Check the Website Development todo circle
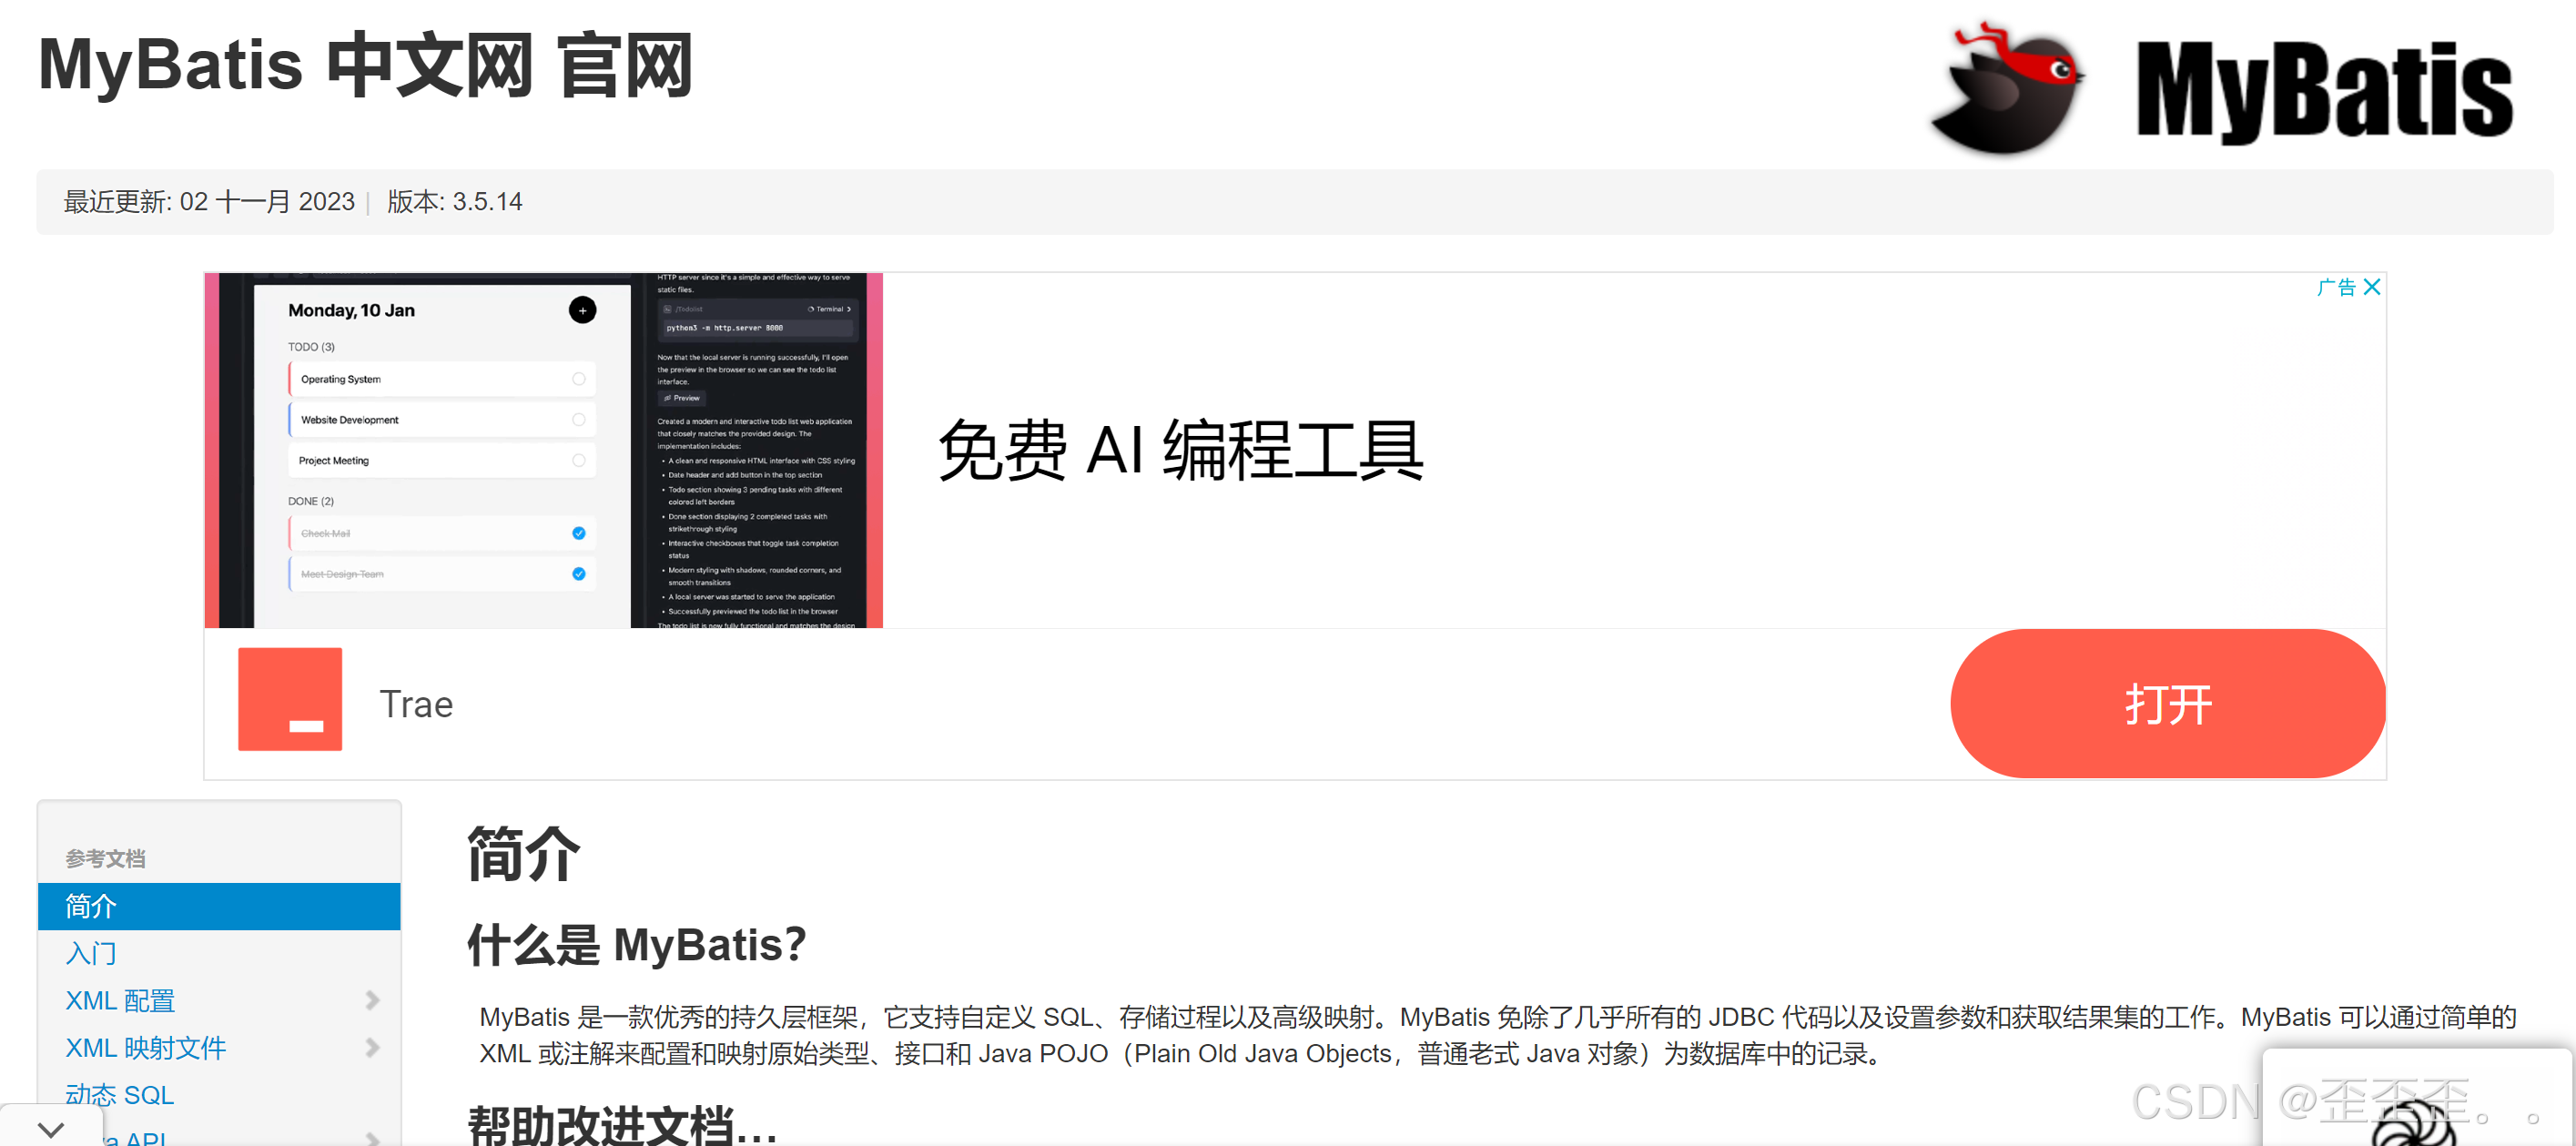This screenshot has height=1146, width=2576. click(x=578, y=420)
